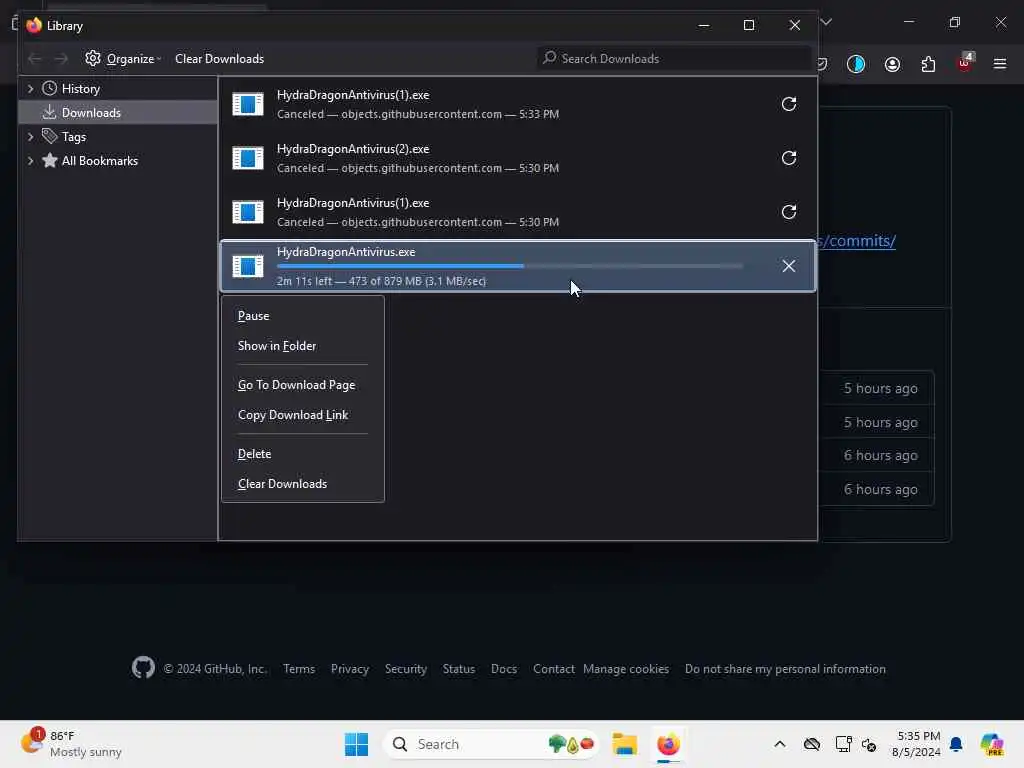Open the Security link in GitHub footer

[x=406, y=669]
